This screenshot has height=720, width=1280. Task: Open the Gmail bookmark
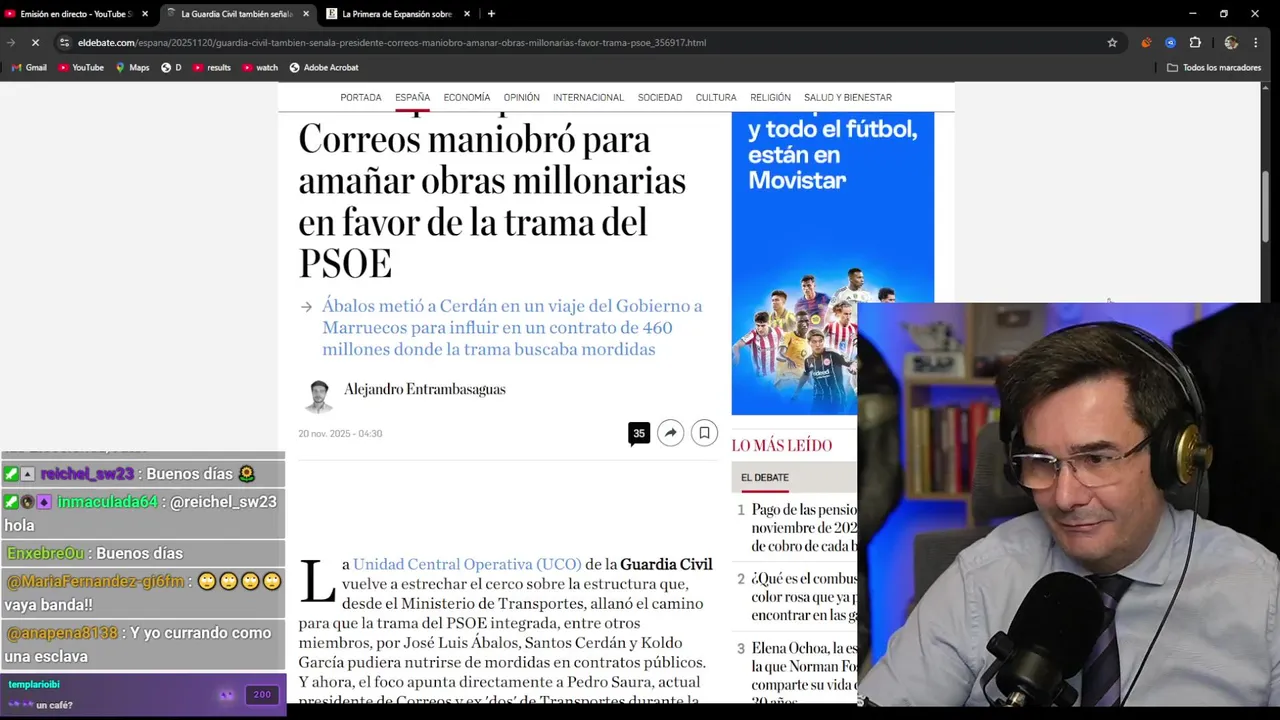29,68
